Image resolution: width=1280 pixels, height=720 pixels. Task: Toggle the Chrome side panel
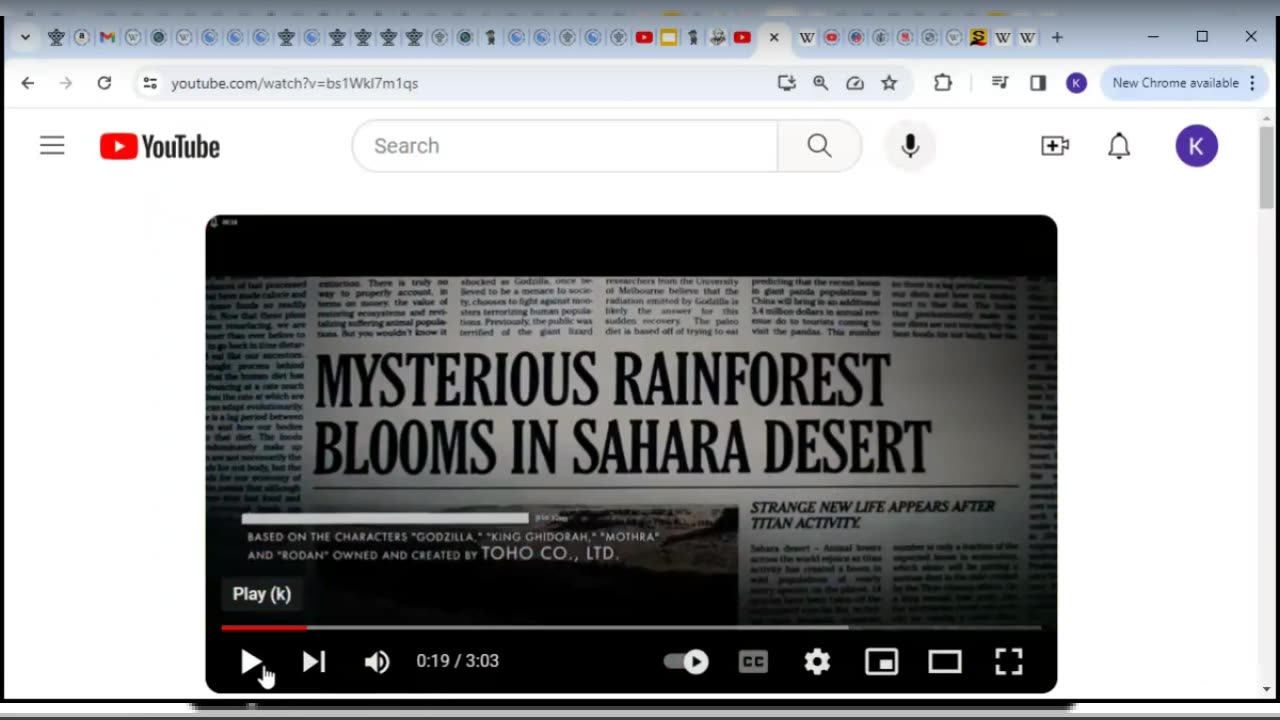[x=1038, y=83]
